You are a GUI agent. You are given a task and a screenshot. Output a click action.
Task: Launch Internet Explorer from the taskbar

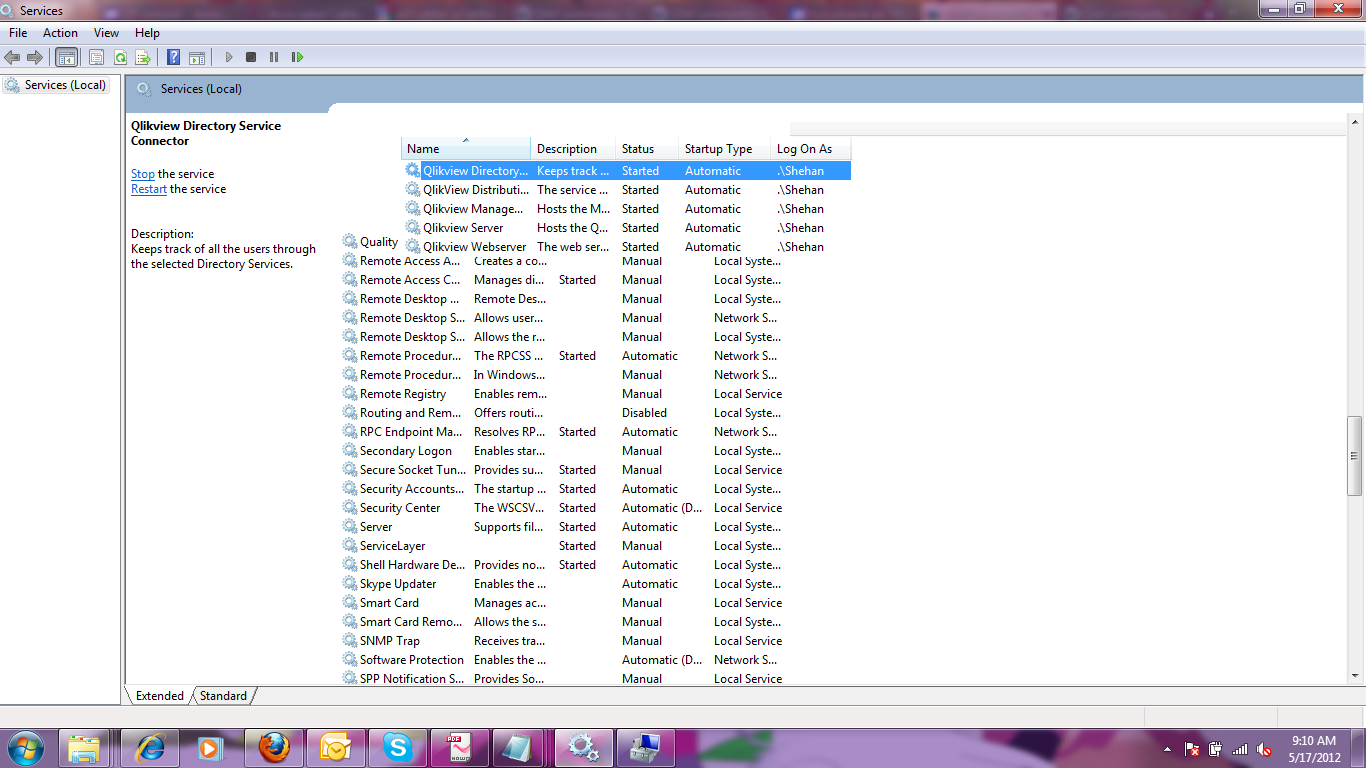click(150, 748)
